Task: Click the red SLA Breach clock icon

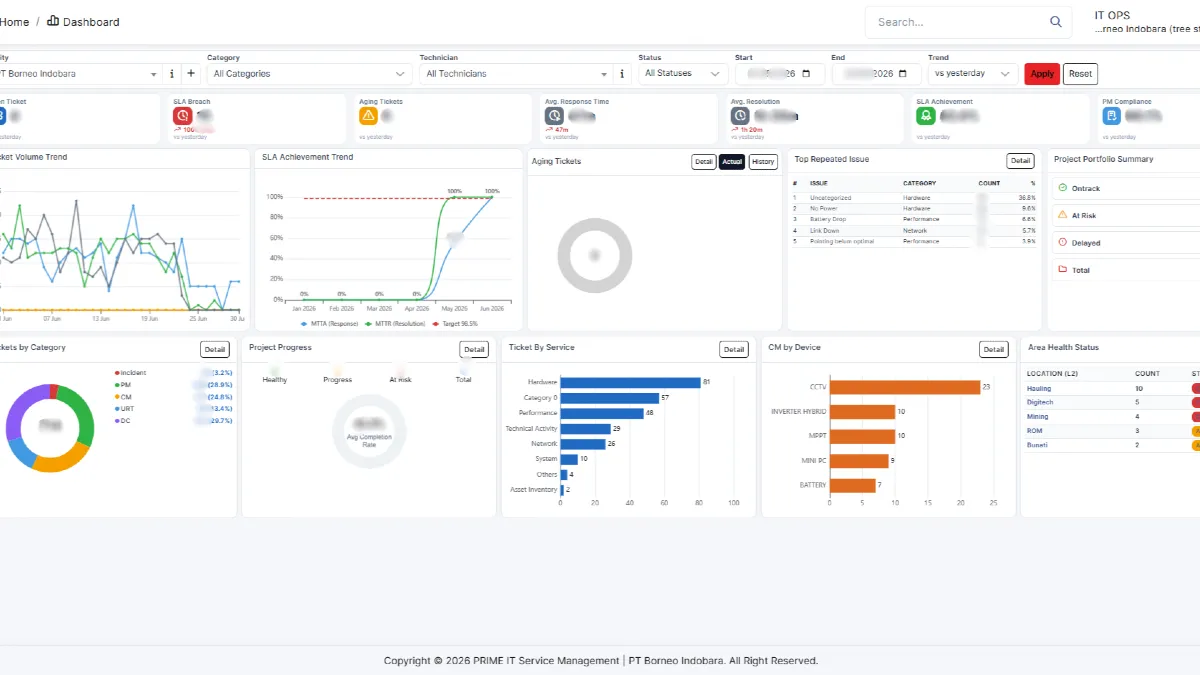Action: point(182,116)
